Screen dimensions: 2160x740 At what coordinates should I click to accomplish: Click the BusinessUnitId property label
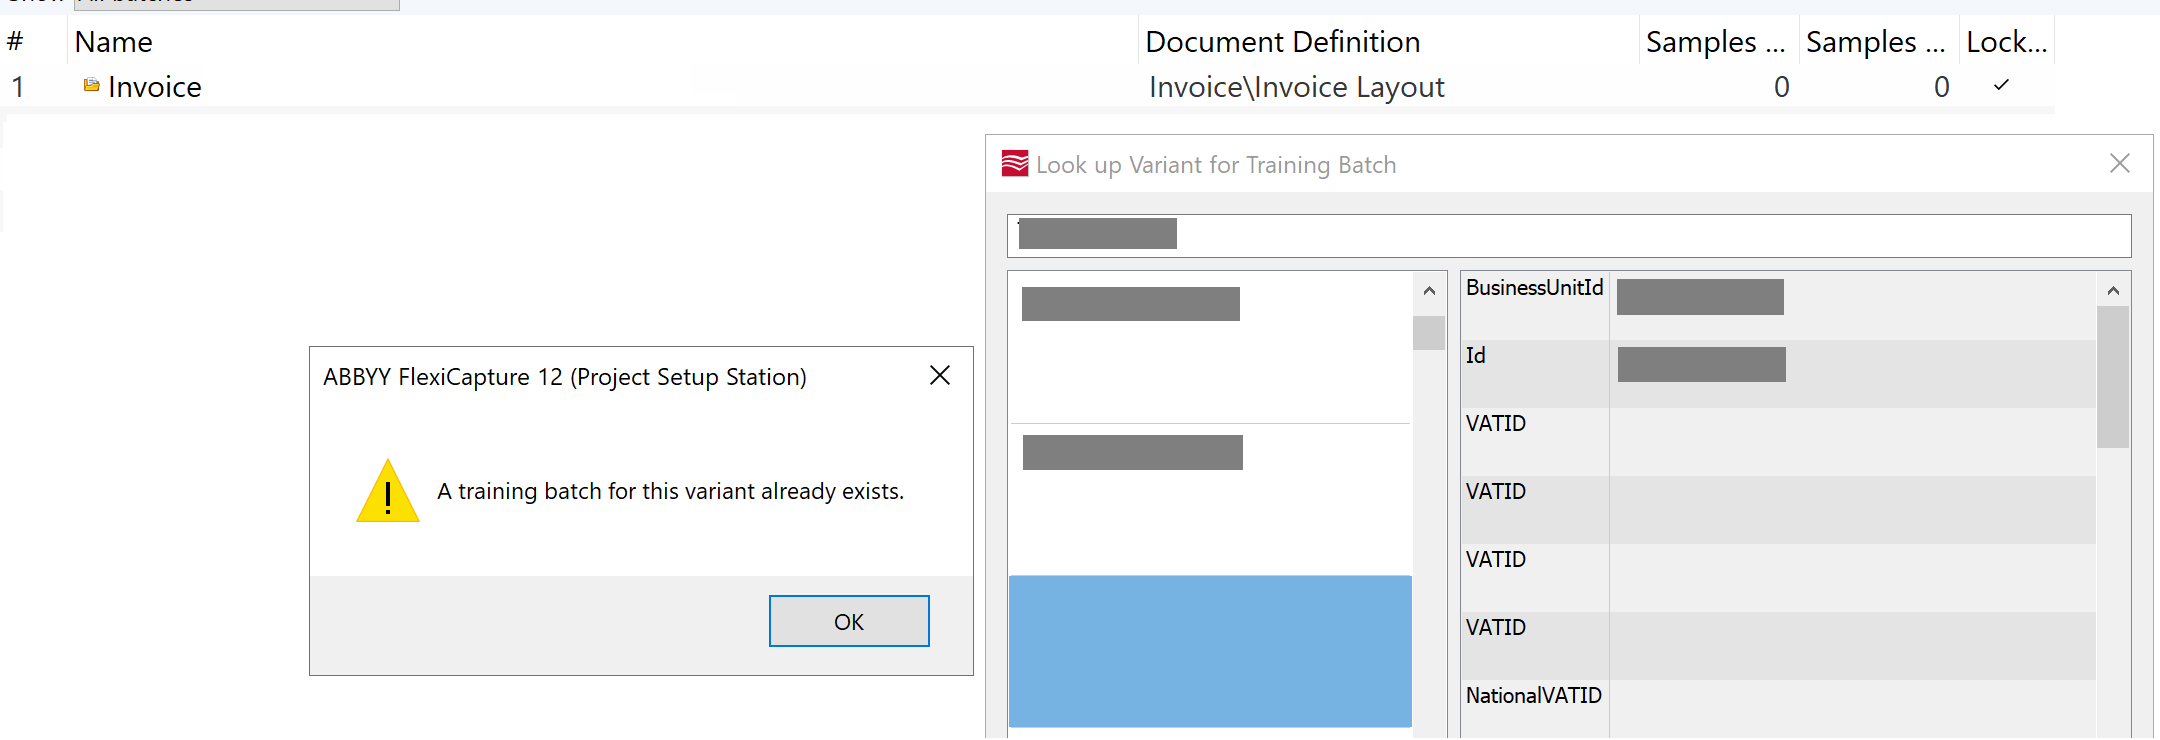point(1534,288)
